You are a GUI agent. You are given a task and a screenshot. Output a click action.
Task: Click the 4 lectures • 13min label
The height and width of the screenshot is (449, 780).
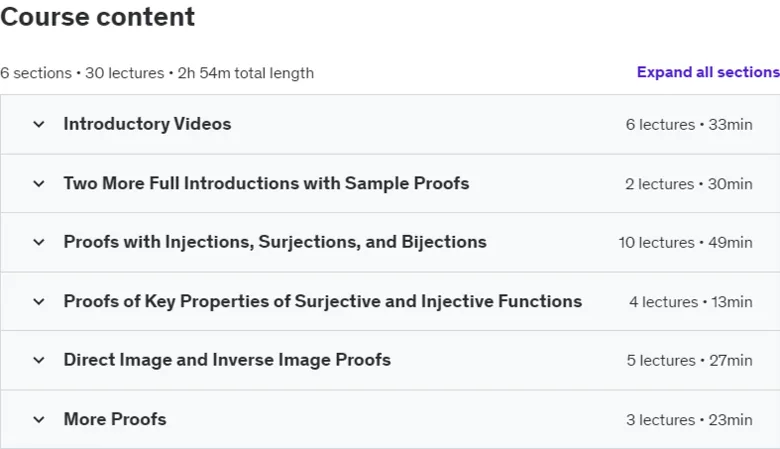coord(691,302)
